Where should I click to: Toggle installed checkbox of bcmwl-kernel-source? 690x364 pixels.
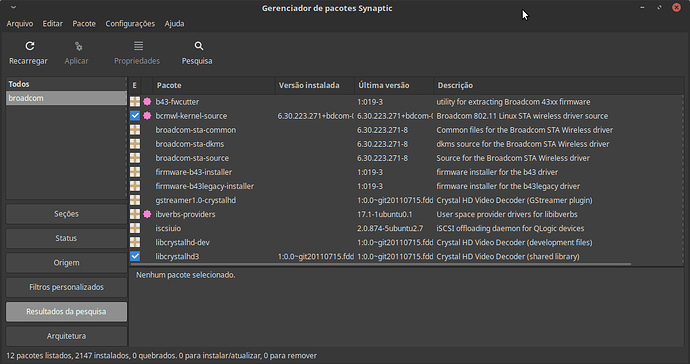pyautogui.click(x=135, y=116)
